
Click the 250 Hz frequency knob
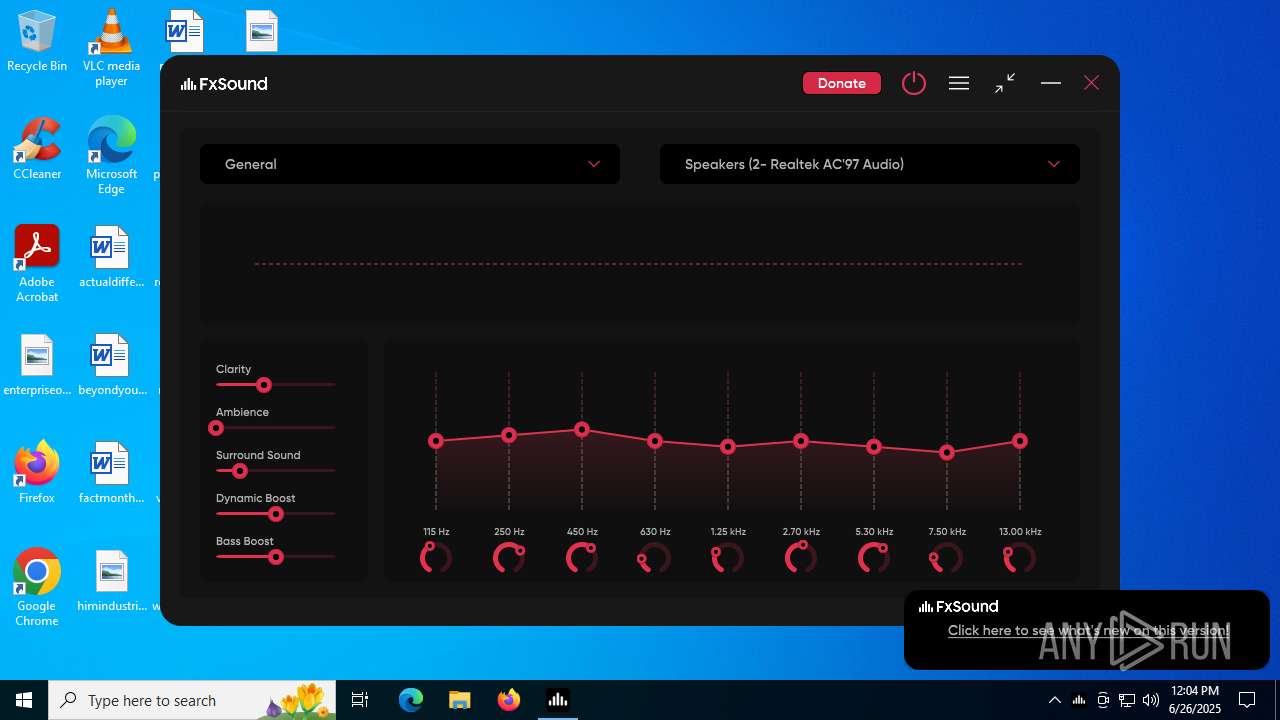click(509, 557)
